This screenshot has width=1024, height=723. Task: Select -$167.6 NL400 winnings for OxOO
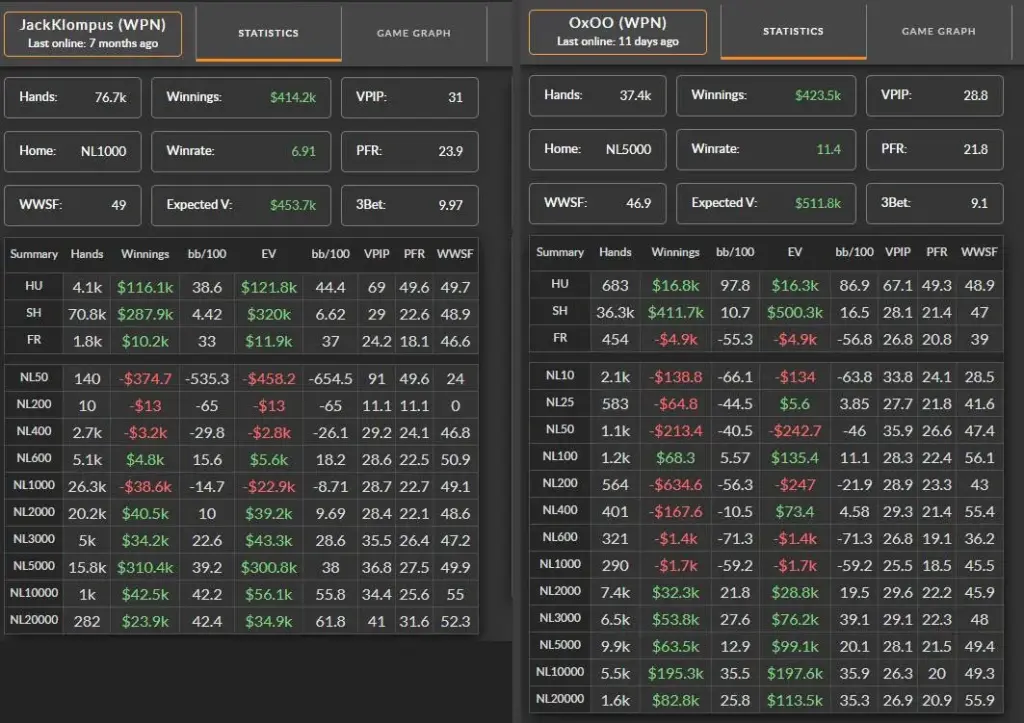(675, 512)
